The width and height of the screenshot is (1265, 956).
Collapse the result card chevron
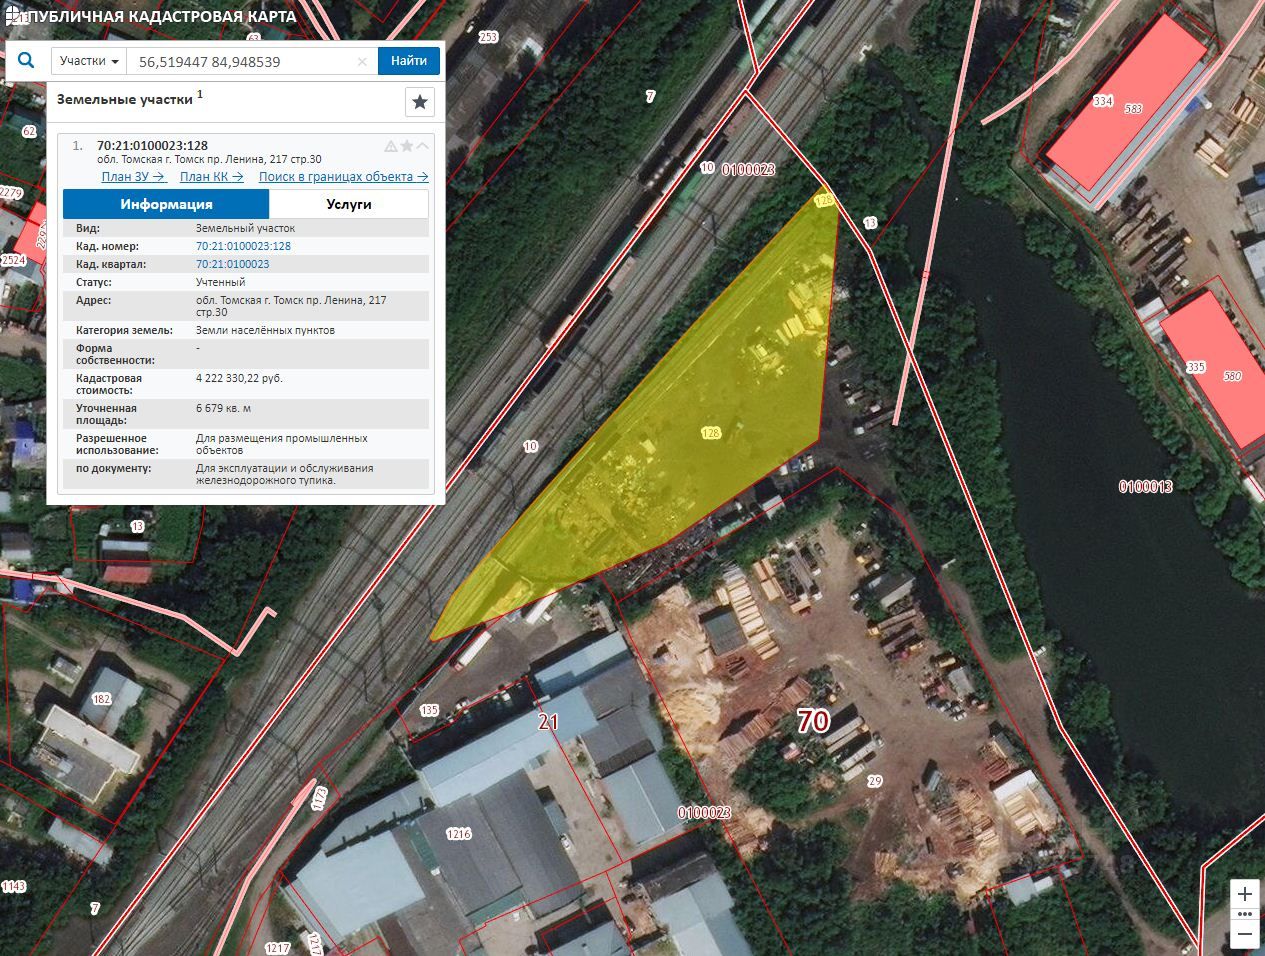(423, 146)
